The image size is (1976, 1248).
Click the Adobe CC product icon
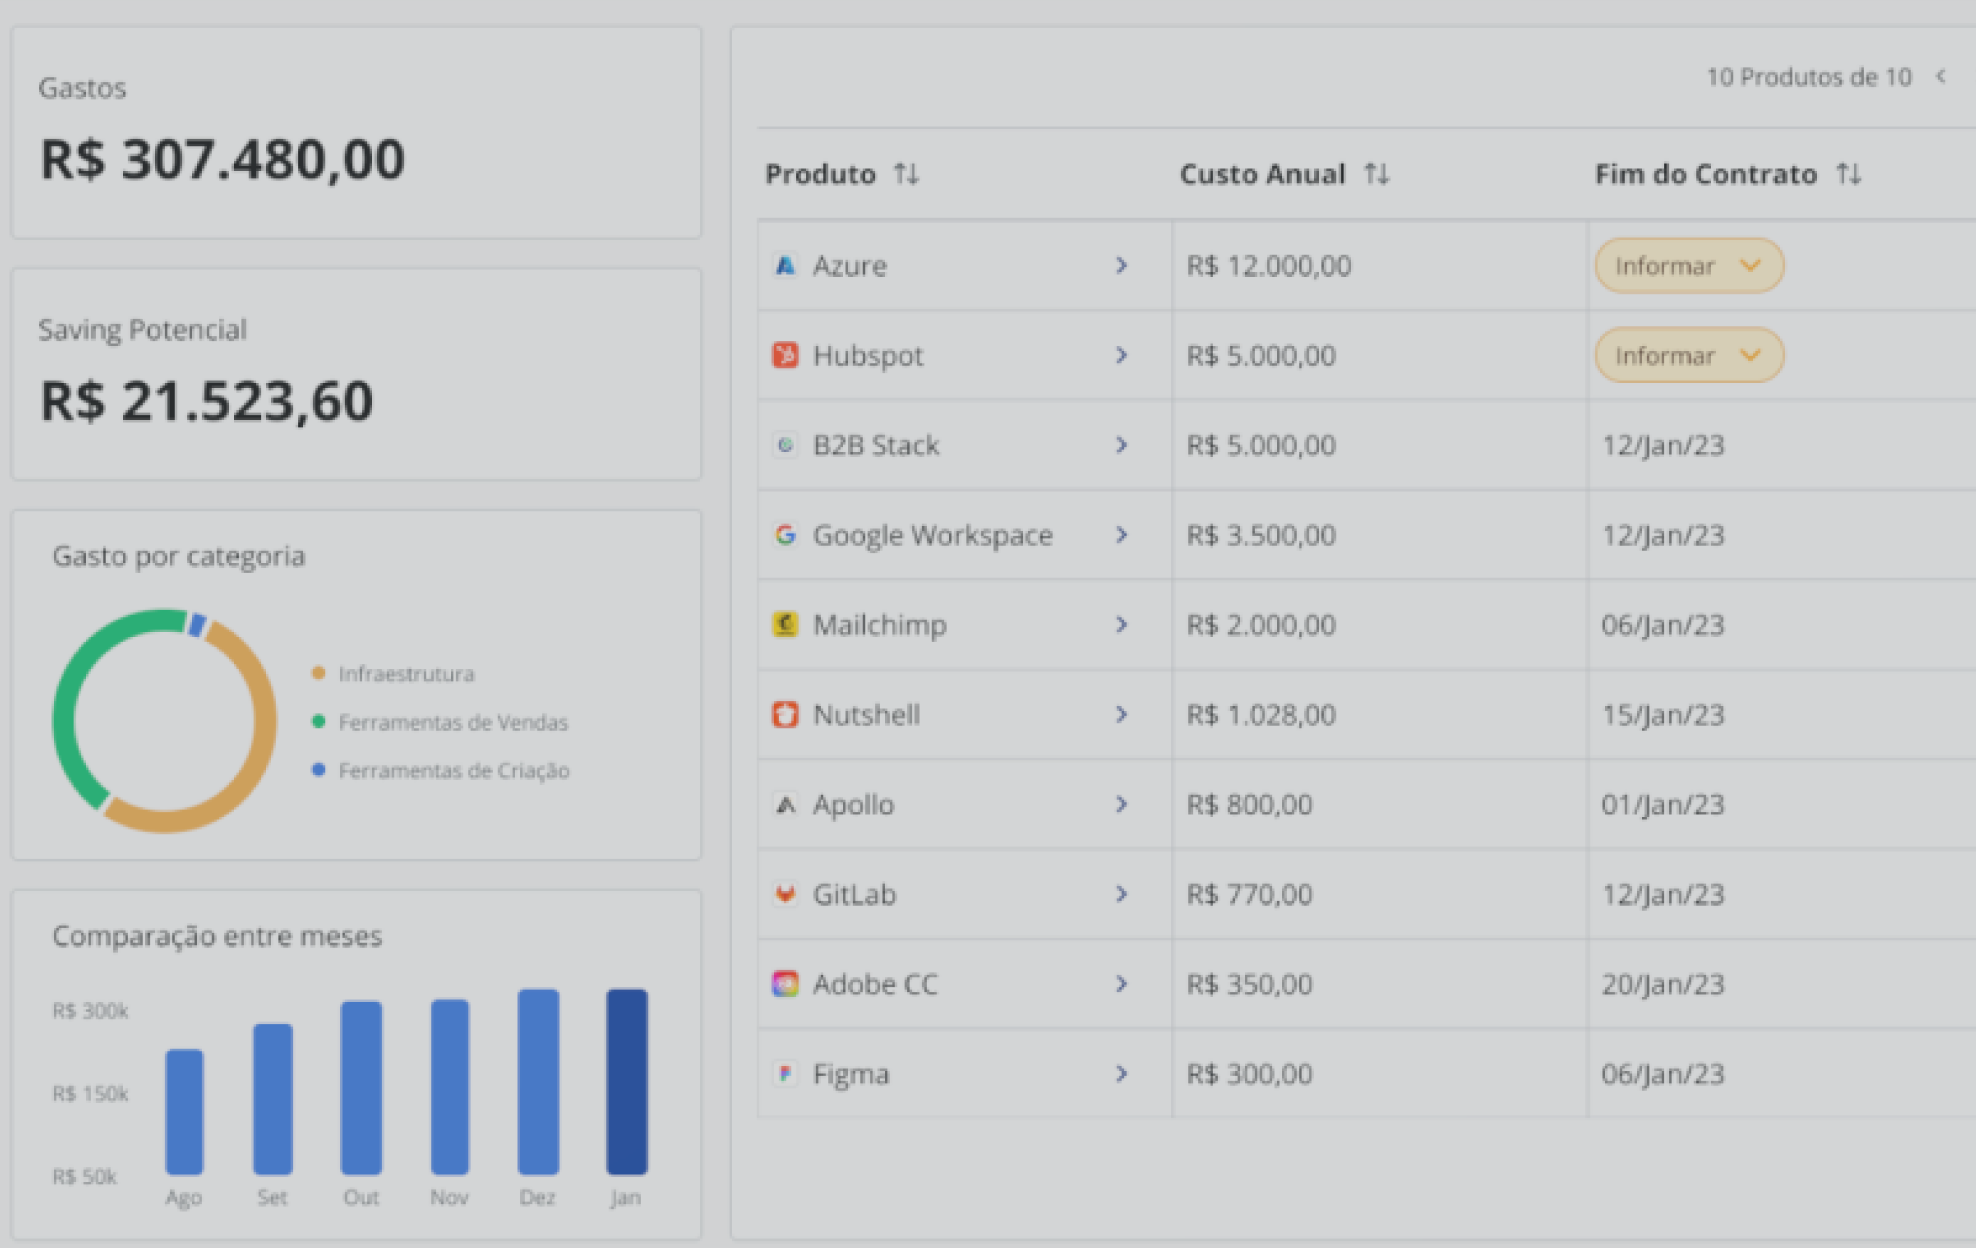[786, 983]
